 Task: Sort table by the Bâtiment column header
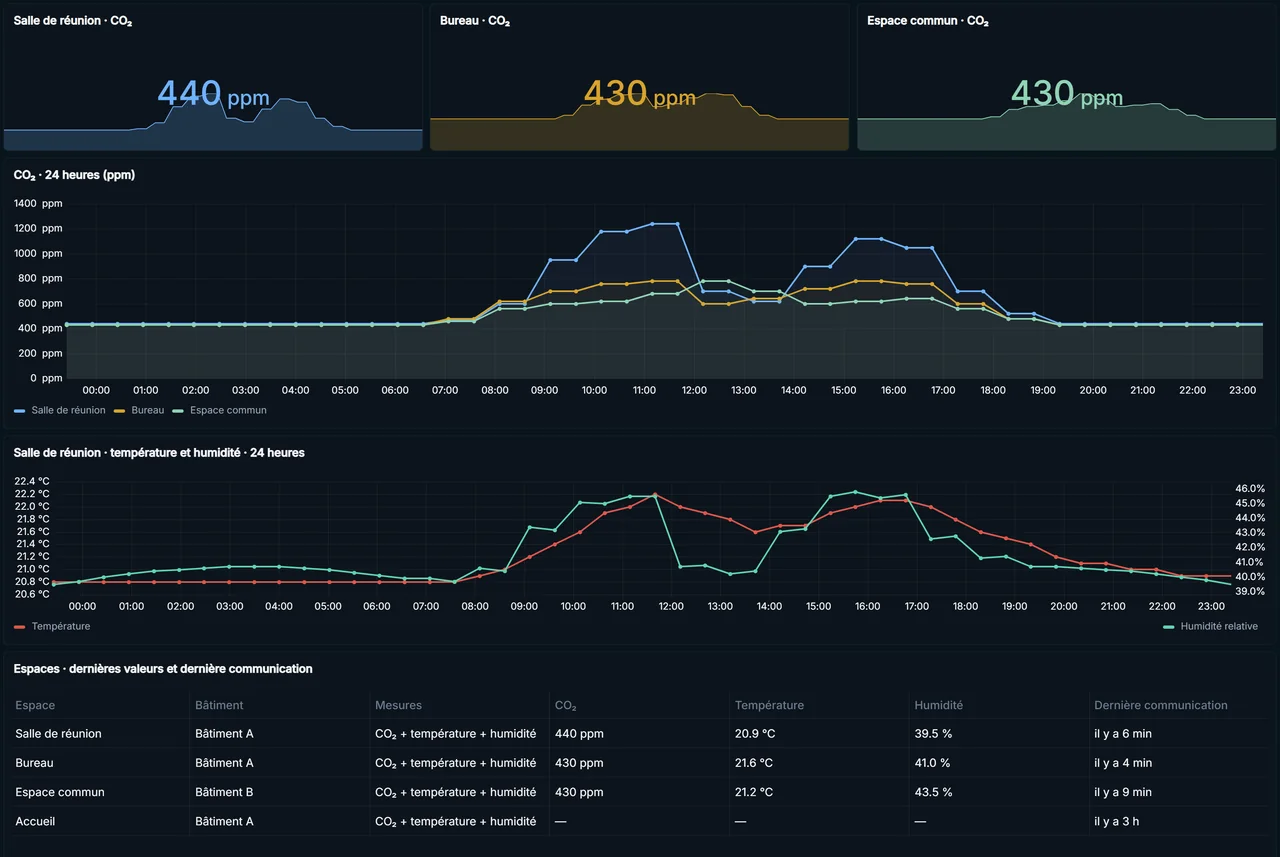pyautogui.click(x=219, y=705)
